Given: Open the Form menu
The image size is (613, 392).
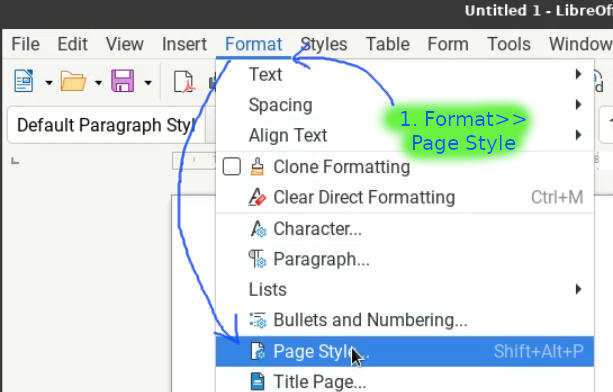Looking at the screenshot, I should pyautogui.click(x=448, y=44).
